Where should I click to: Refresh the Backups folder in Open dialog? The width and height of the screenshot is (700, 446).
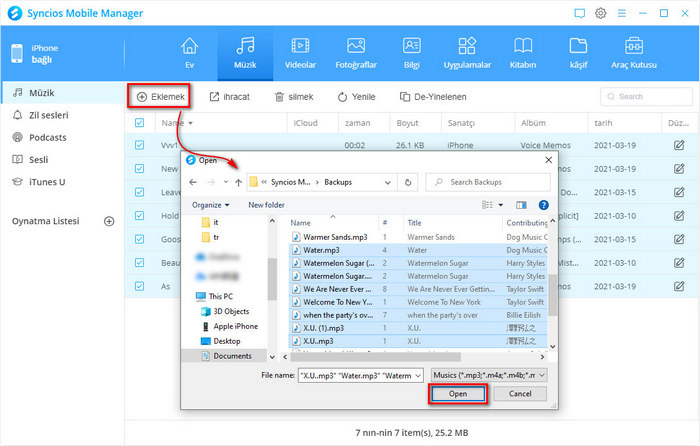click(408, 182)
